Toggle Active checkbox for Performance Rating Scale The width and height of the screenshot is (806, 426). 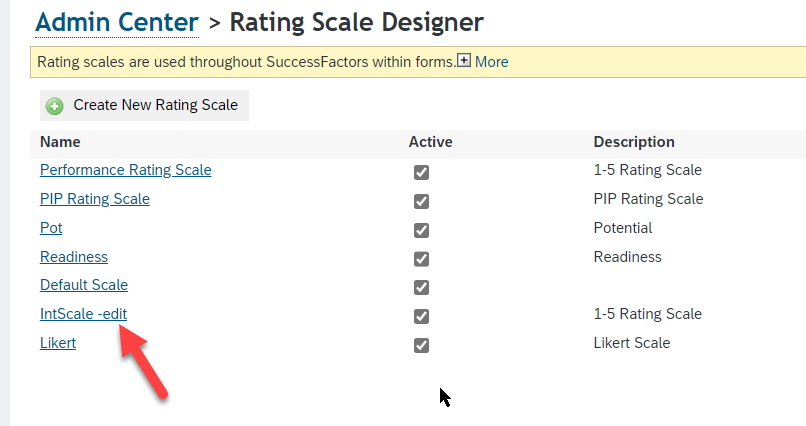click(422, 172)
